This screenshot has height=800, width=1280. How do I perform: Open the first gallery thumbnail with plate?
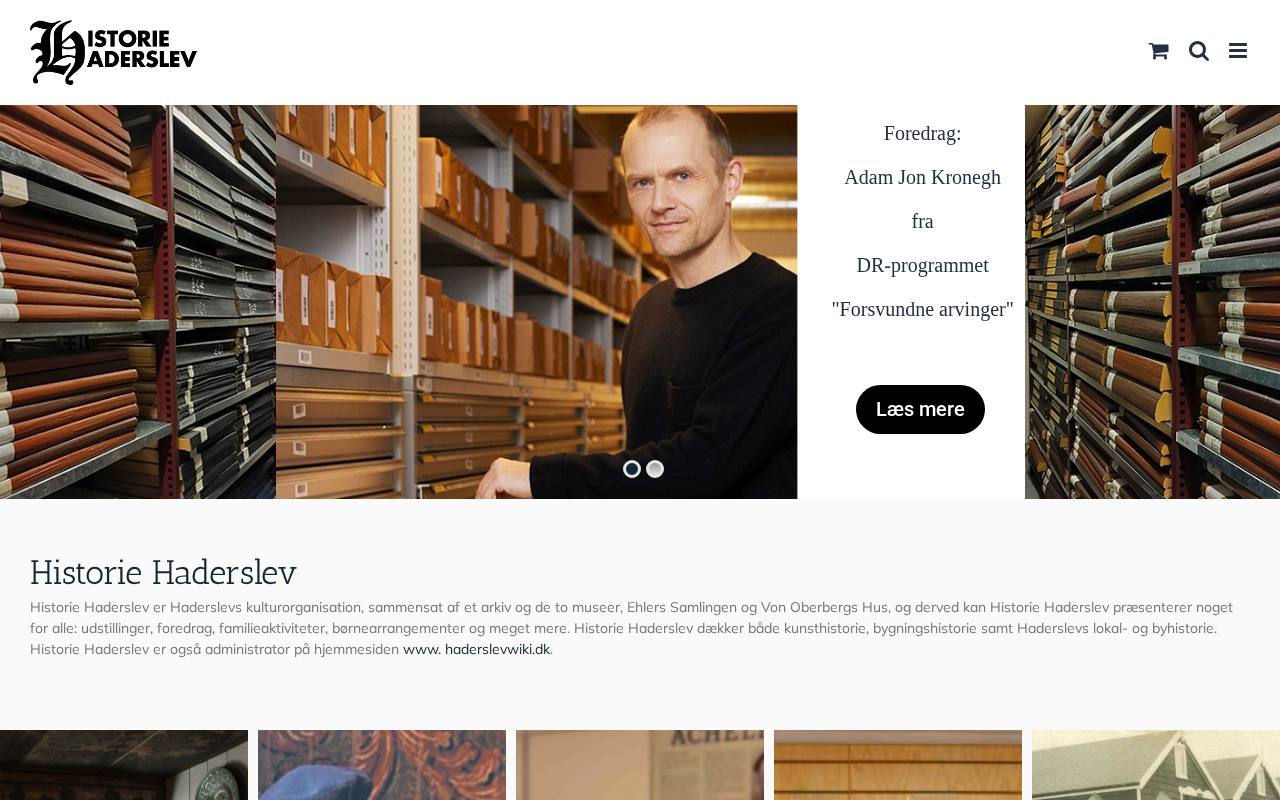click(x=124, y=765)
